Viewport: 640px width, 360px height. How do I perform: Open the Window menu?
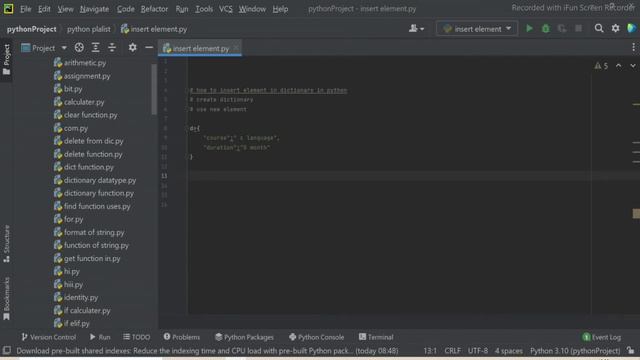tap(252, 9)
